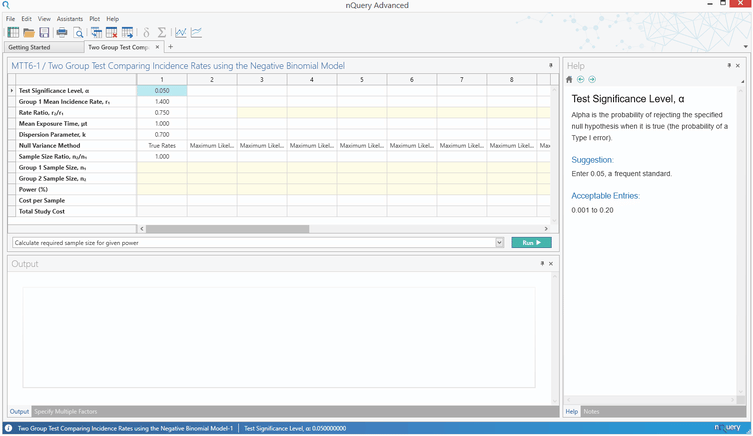Close the Output panel
Viewport: 753px width, 436px height.
(x=551, y=264)
